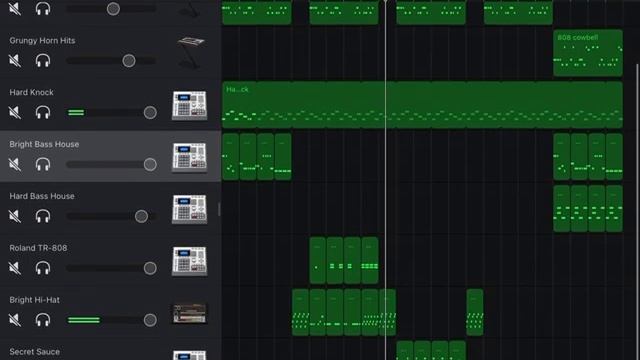Select first Roland TR-808 region
The image size is (640, 360).
point(318,260)
